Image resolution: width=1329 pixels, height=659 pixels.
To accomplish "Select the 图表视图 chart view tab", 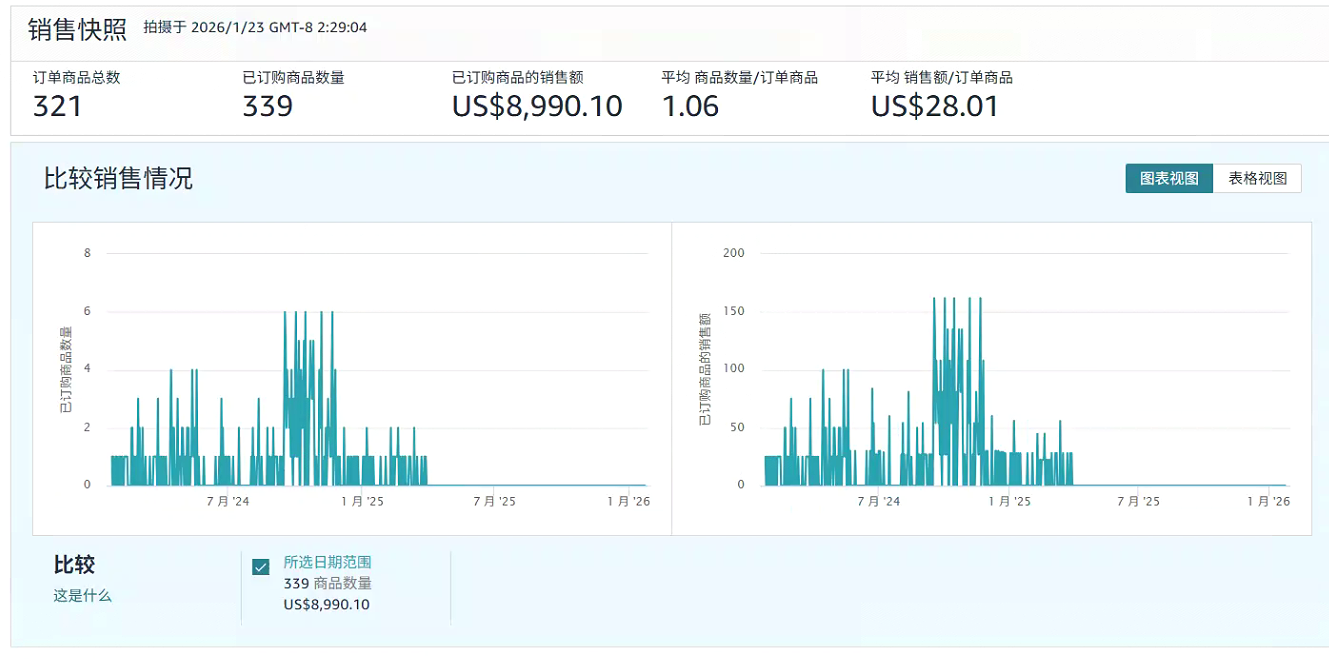I will coord(1168,179).
